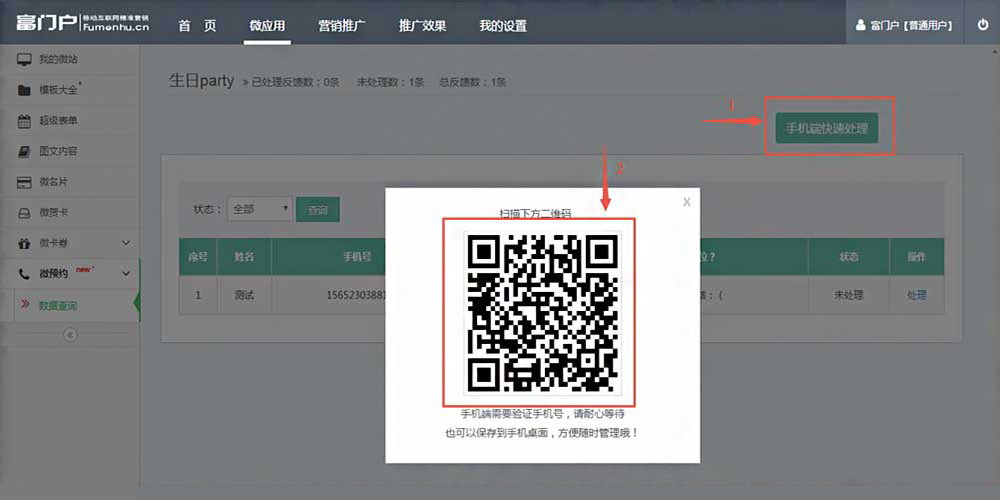Click the 处理 link in row 1

pyautogui.click(x=916, y=295)
